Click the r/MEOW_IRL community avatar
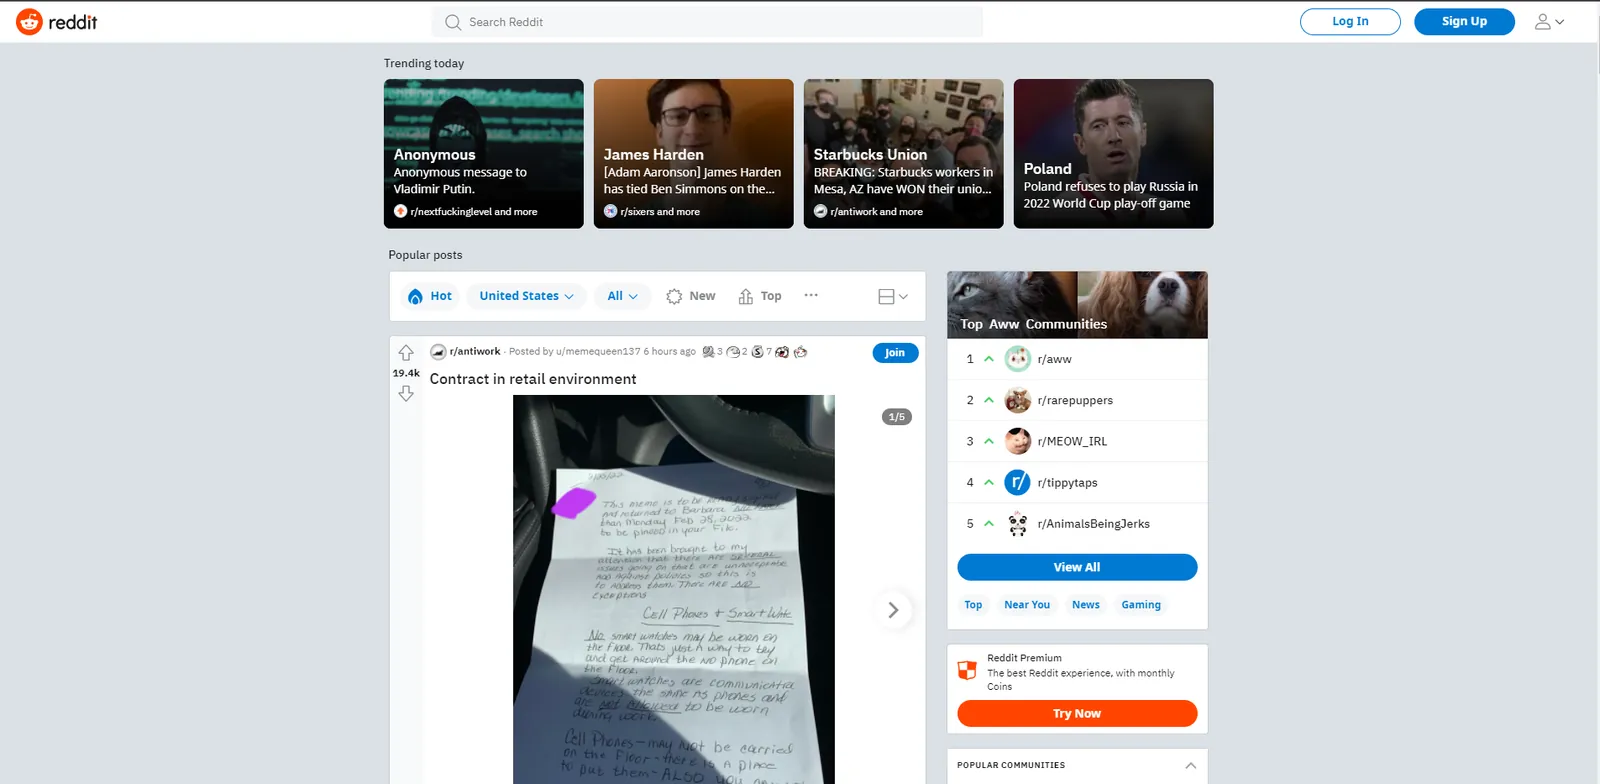 1018,441
